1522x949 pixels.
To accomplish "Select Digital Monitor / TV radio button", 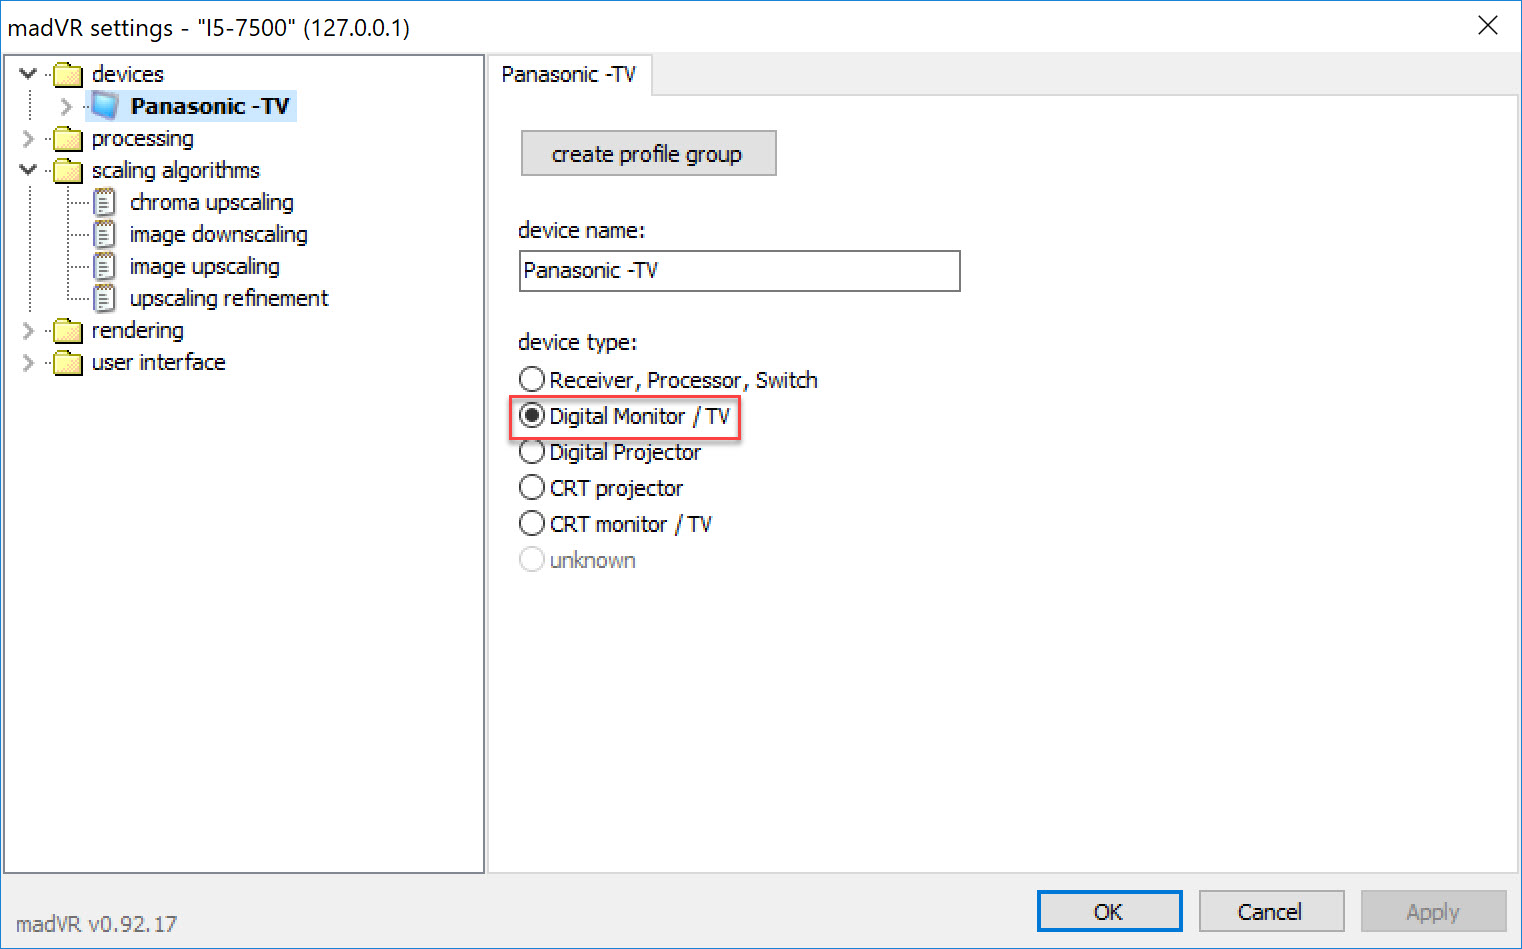I will coord(532,416).
